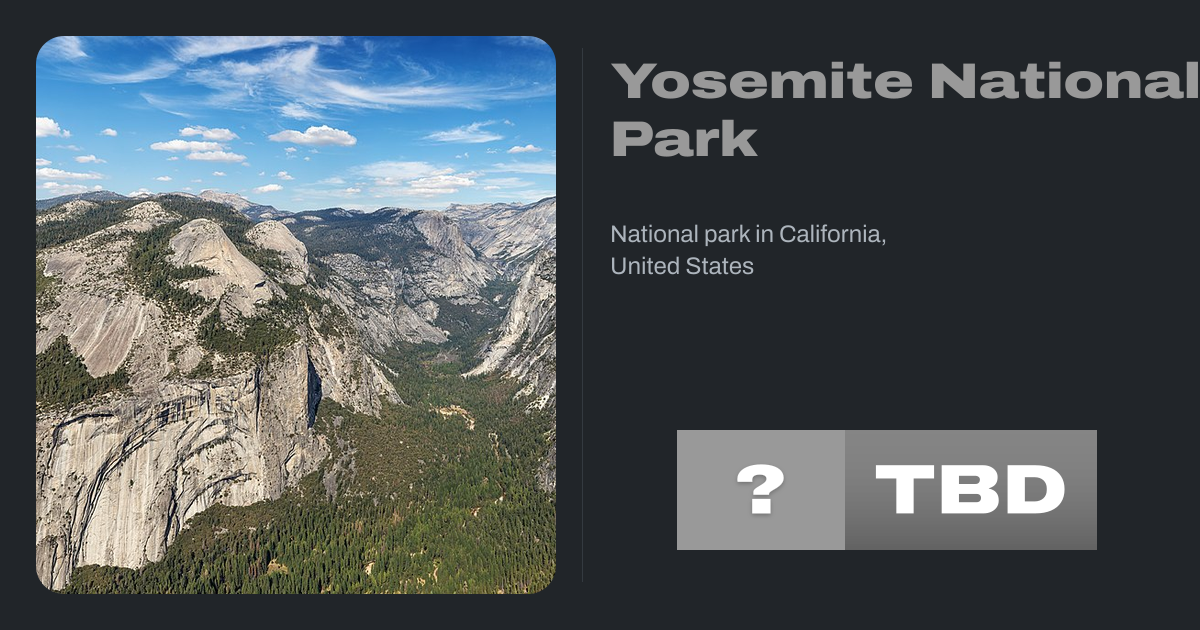Click the question mark icon
The image size is (1200, 630).
760,490
